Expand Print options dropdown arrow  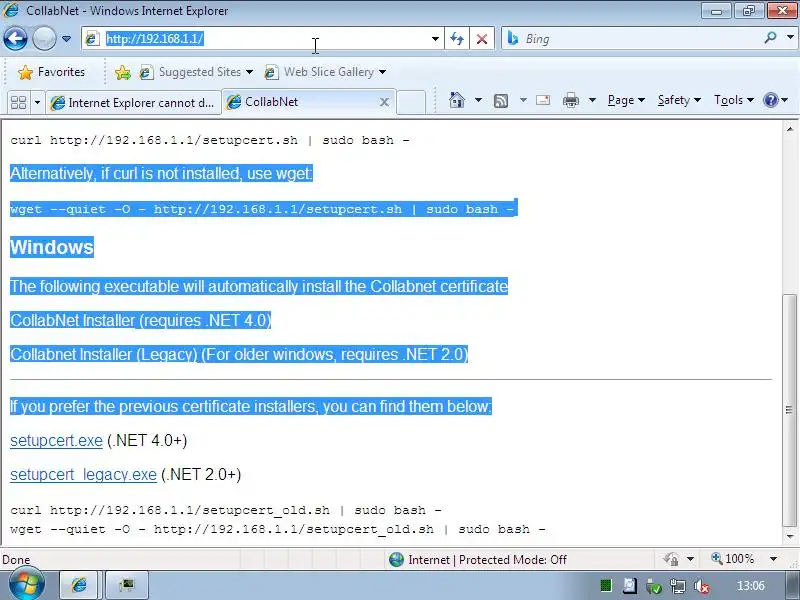pos(592,100)
